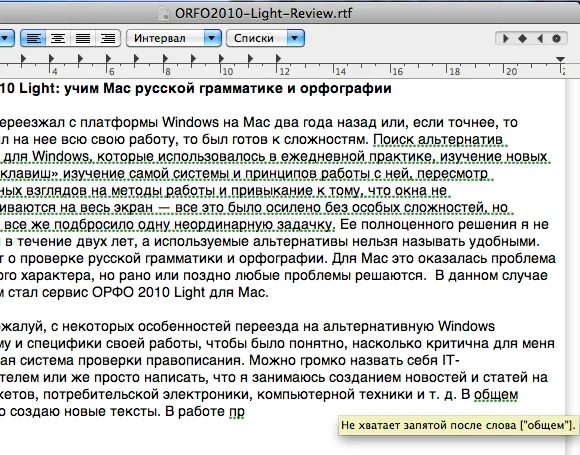The height and width of the screenshot is (455, 580).
Task: Grab the right margin indent marker on ruler
Action: (x=560, y=59)
